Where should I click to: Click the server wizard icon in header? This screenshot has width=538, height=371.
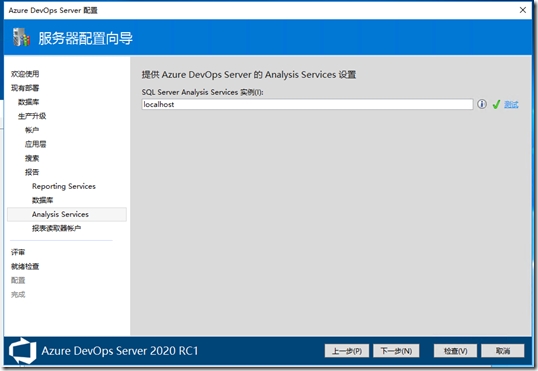21,37
